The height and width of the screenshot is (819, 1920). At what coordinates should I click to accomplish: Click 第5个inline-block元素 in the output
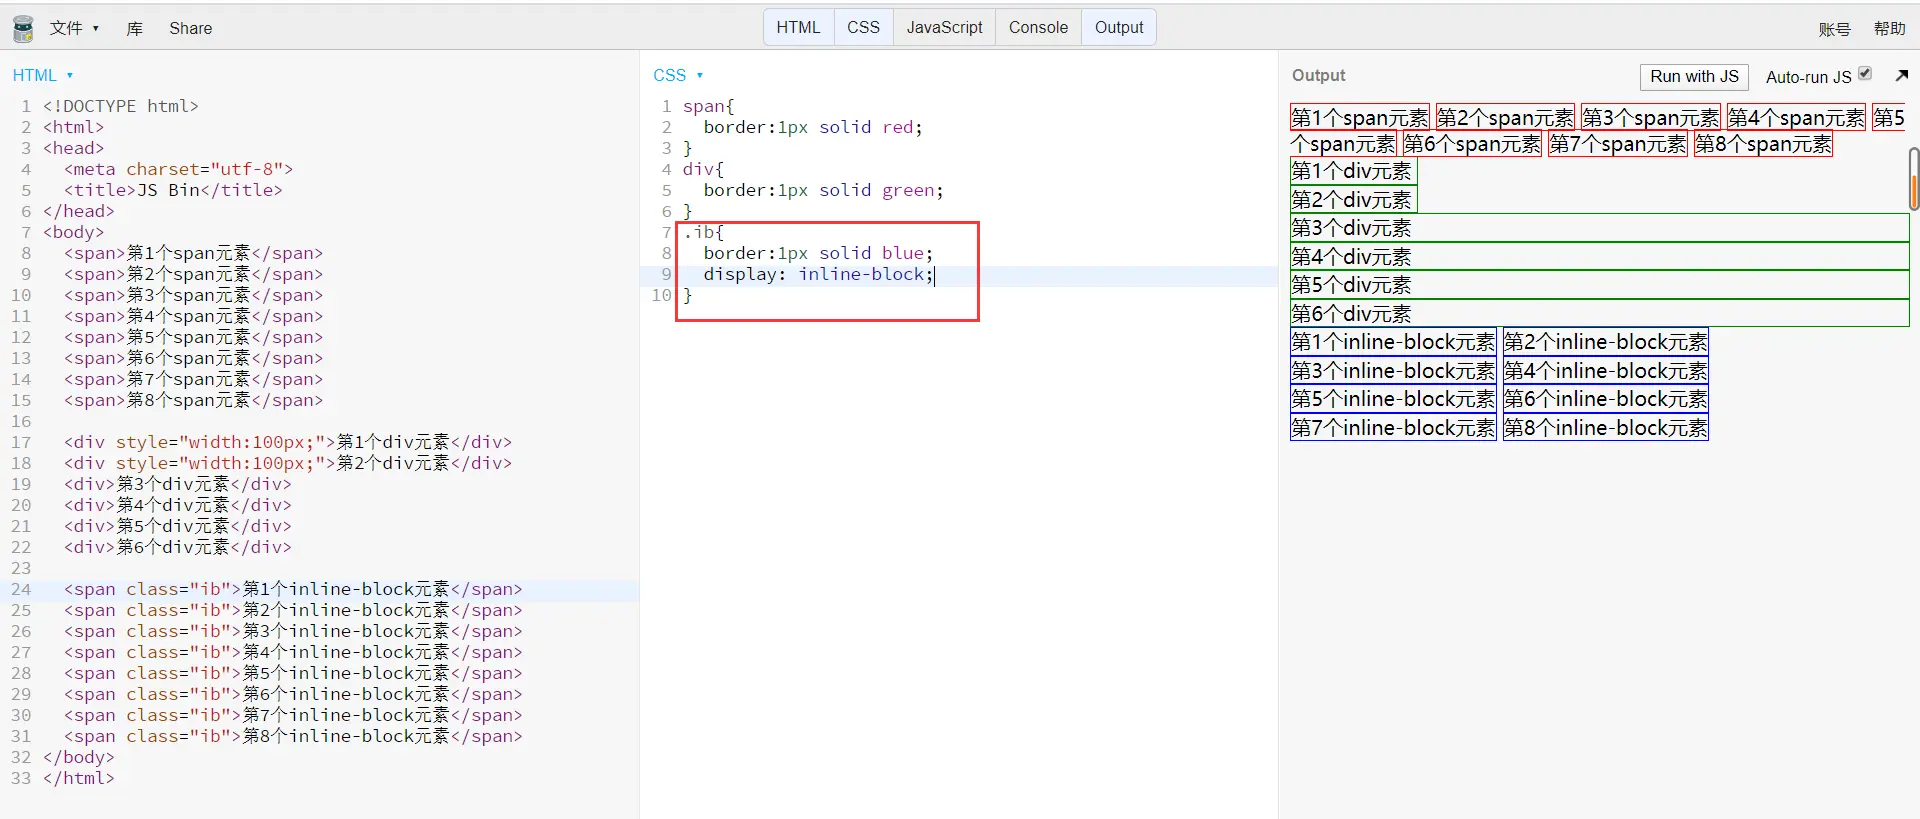[x=1393, y=399]
